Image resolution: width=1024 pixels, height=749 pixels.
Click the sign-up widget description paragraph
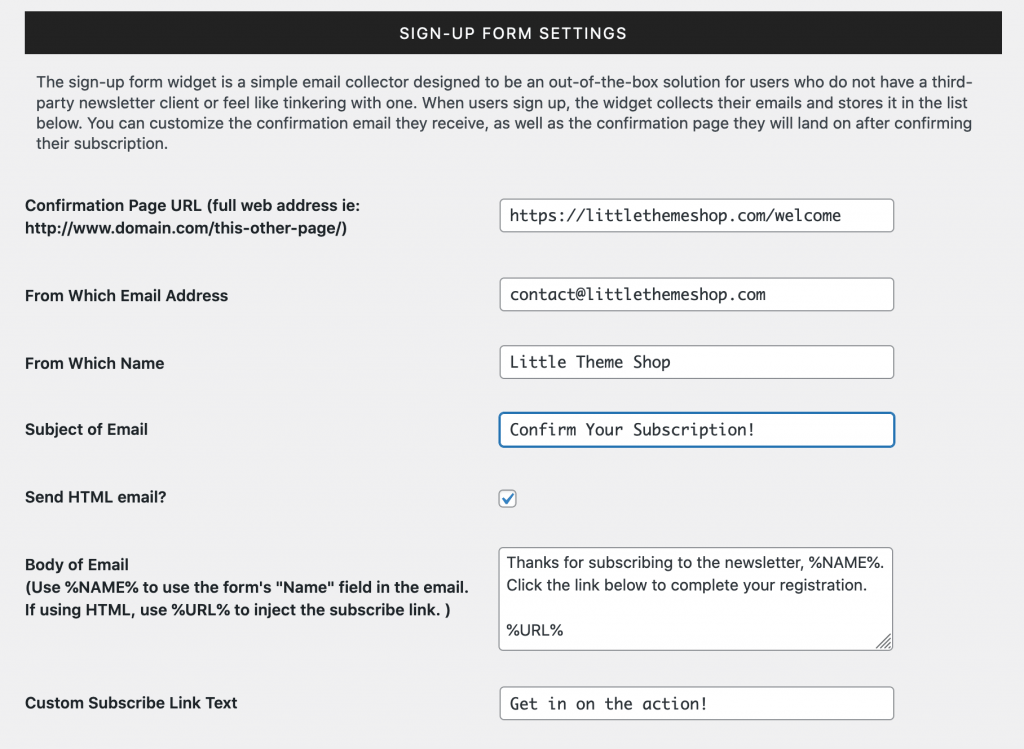point(504,112)
